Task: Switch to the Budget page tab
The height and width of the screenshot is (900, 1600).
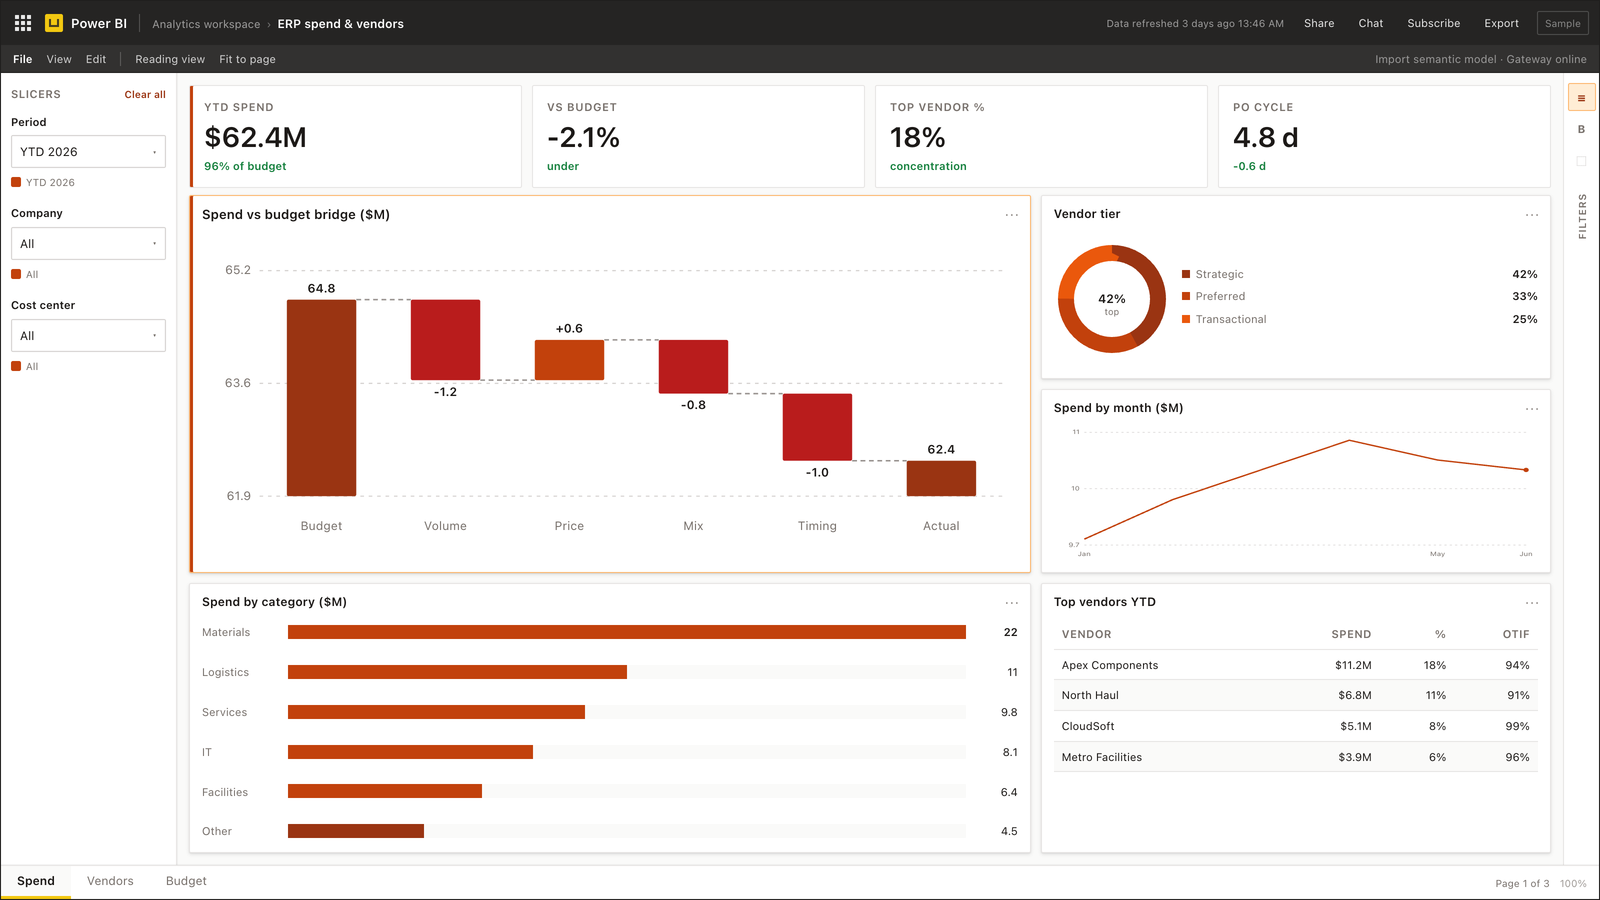Action: tap(186, 881)
